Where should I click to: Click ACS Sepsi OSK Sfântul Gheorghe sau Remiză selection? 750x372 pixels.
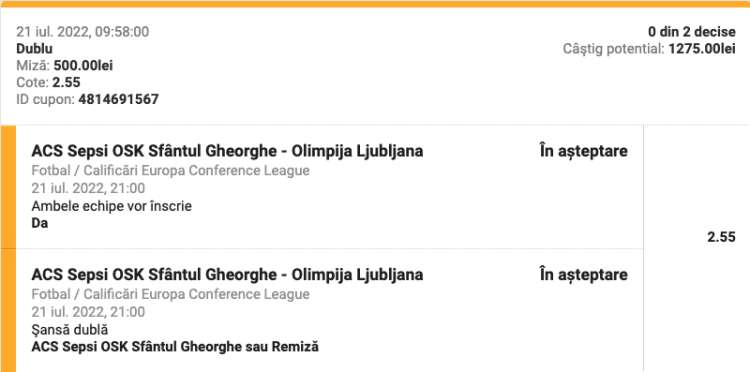pos(175,346)
